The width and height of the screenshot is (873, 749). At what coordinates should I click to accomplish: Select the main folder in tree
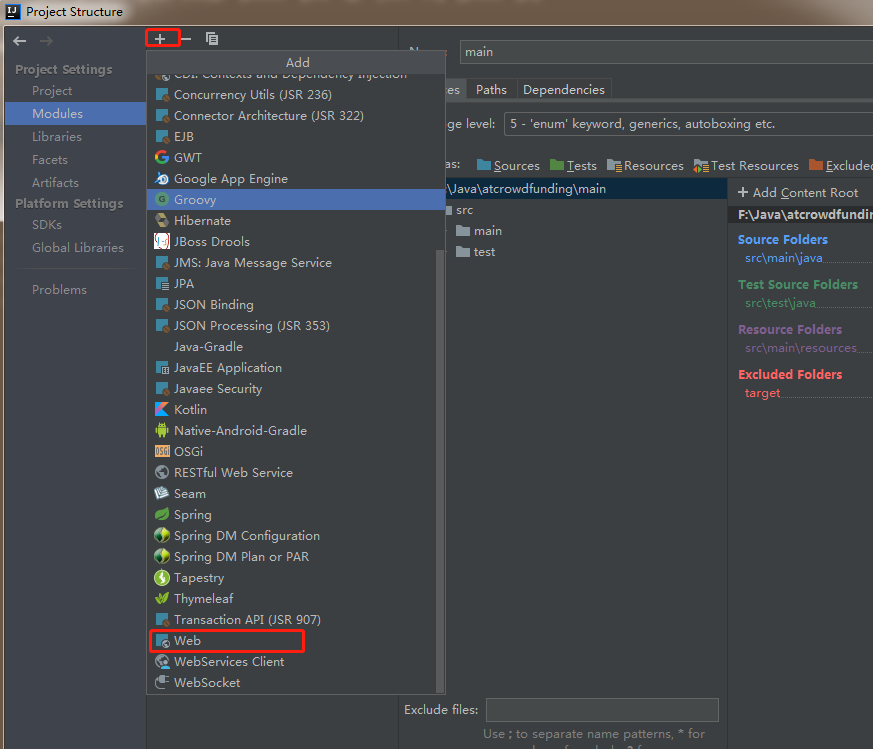click(x=479, y=231)
